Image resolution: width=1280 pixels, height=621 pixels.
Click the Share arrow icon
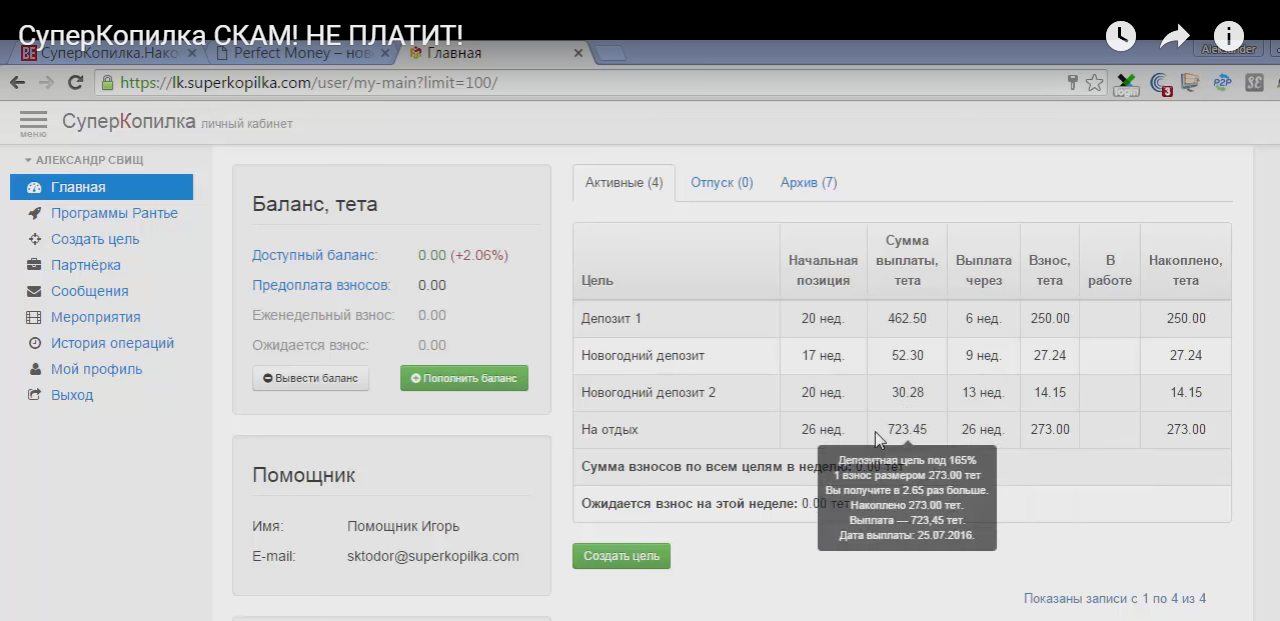click(1175, 37)
